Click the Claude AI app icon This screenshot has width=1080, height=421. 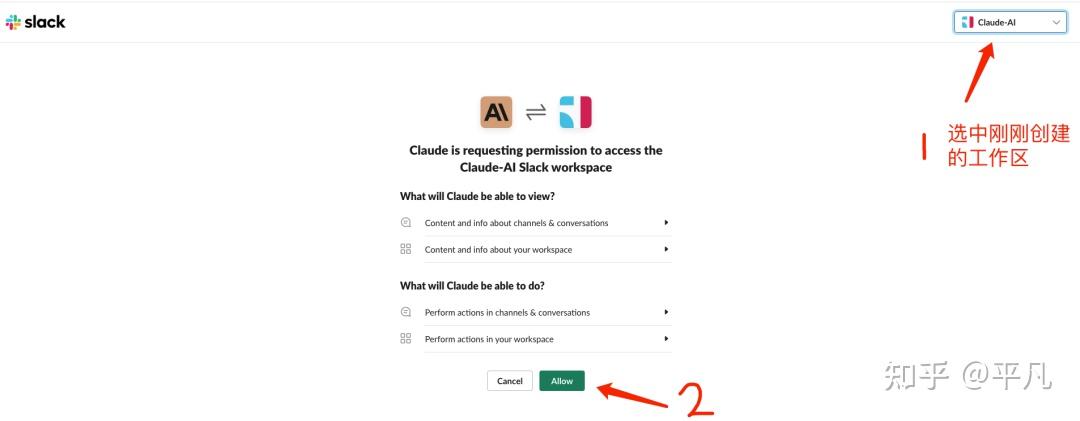[496, 112]
